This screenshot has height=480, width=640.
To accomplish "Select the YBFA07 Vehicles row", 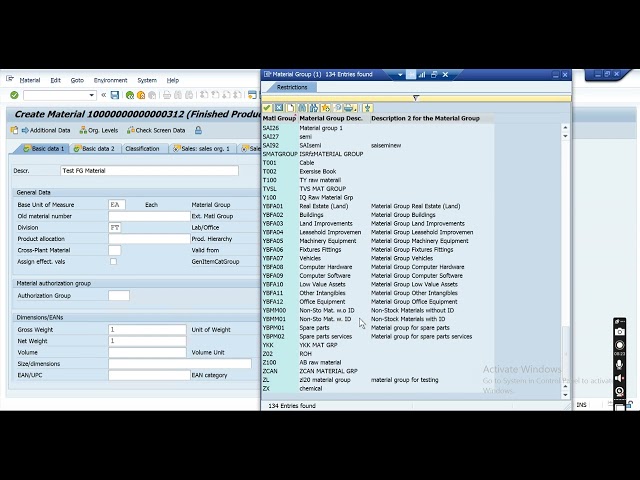I will coord(378,258).
